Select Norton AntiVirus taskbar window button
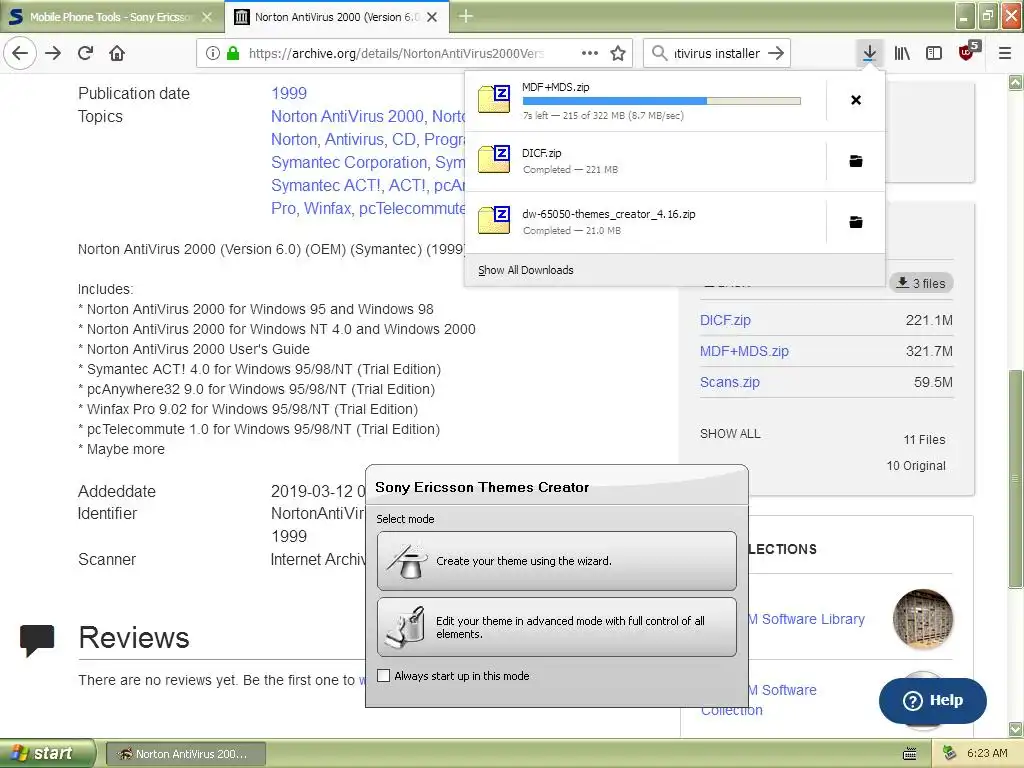The width and height of the screenshot is (1024, 768). [185, 754]
